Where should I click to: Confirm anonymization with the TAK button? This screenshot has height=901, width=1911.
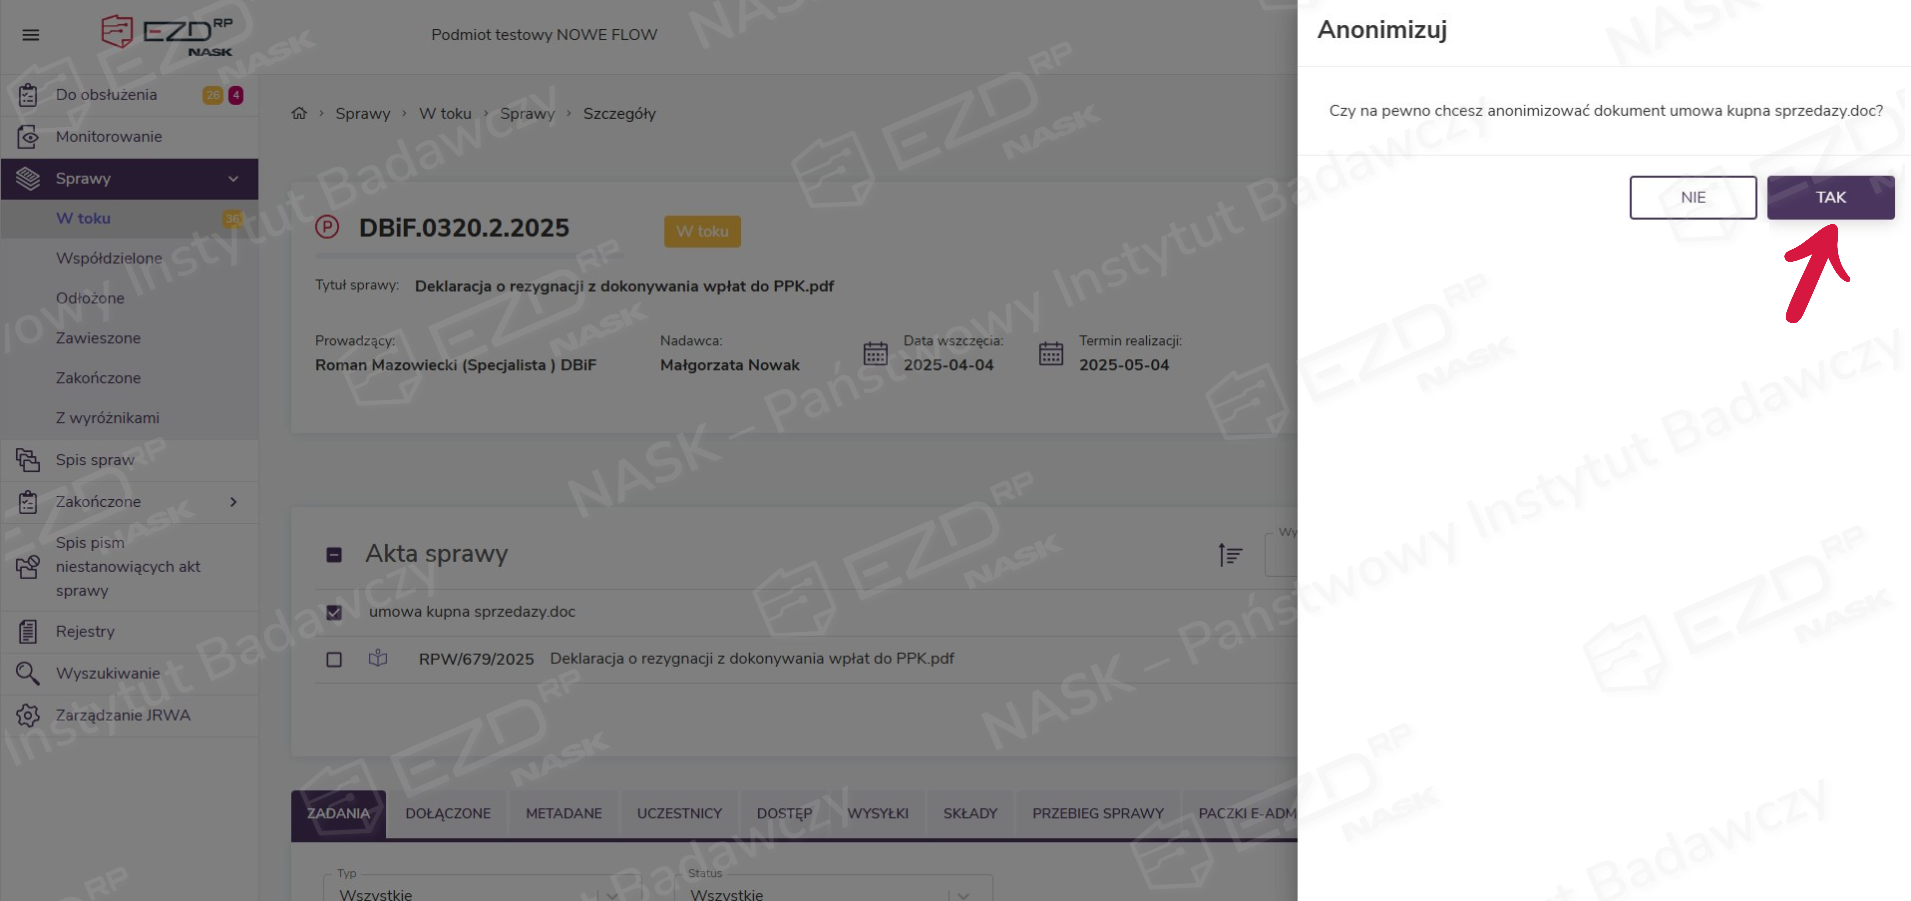1829,197
